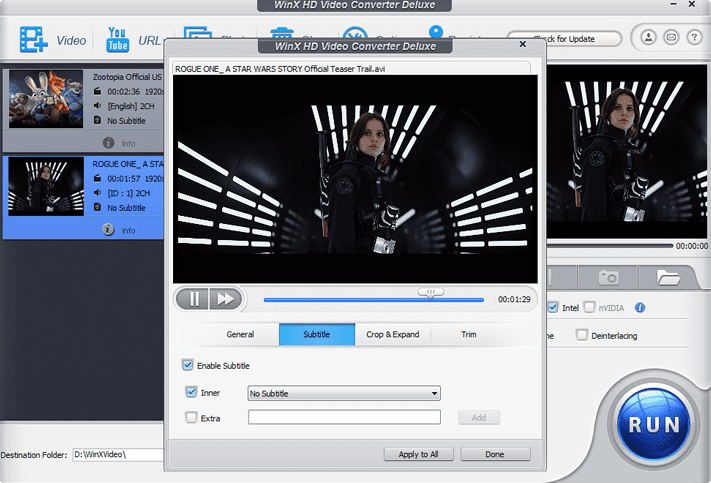Click the Apply to All button
This screenshot has width=711, height=483.
click(x=419, y=454)
